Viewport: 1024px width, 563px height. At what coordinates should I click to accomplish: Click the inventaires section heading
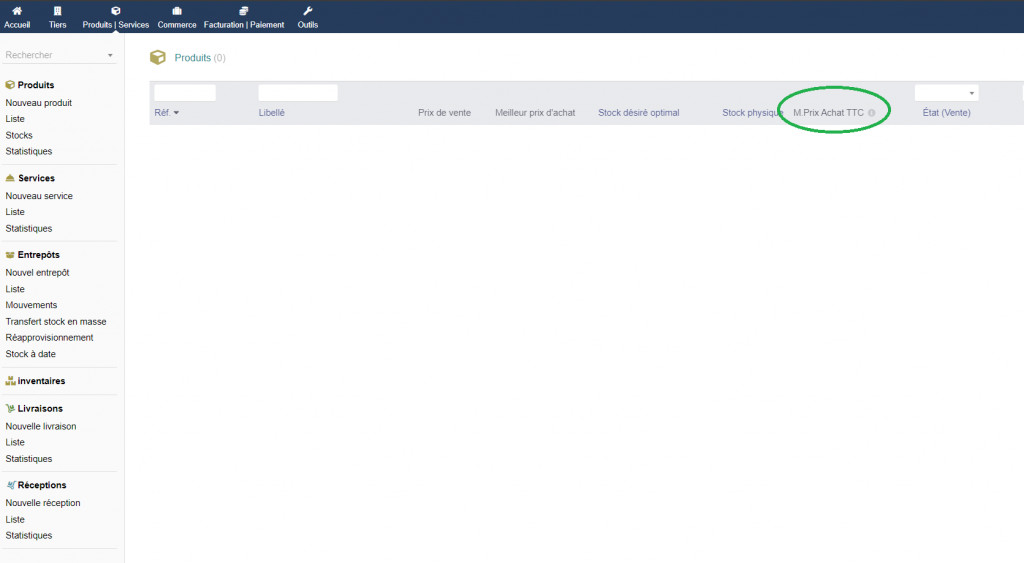click(x=41, y=381)
